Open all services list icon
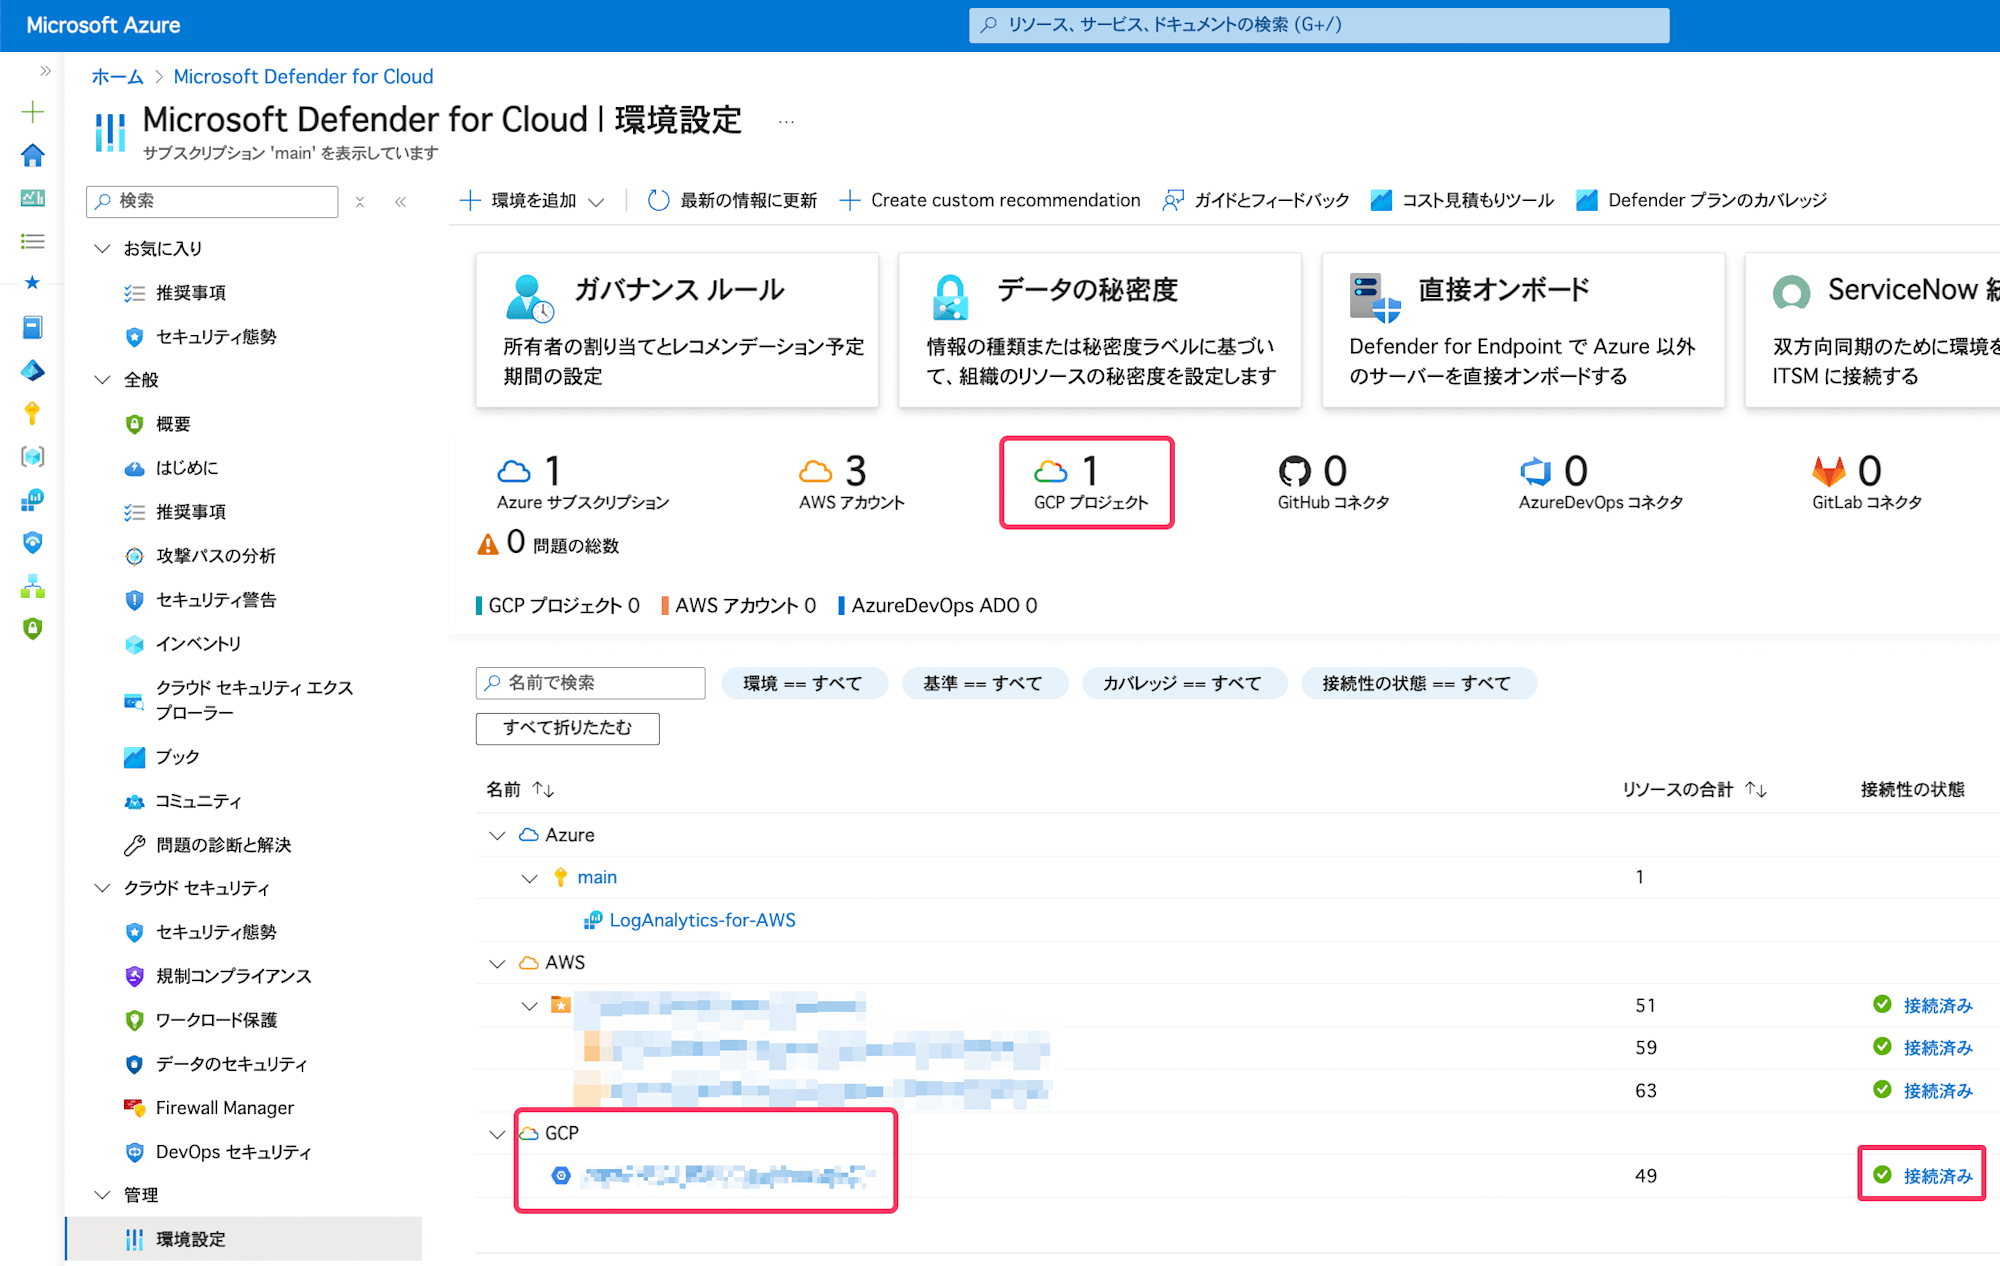The height and width of the screenshot is (1266, 2000). tap(33, 241)
